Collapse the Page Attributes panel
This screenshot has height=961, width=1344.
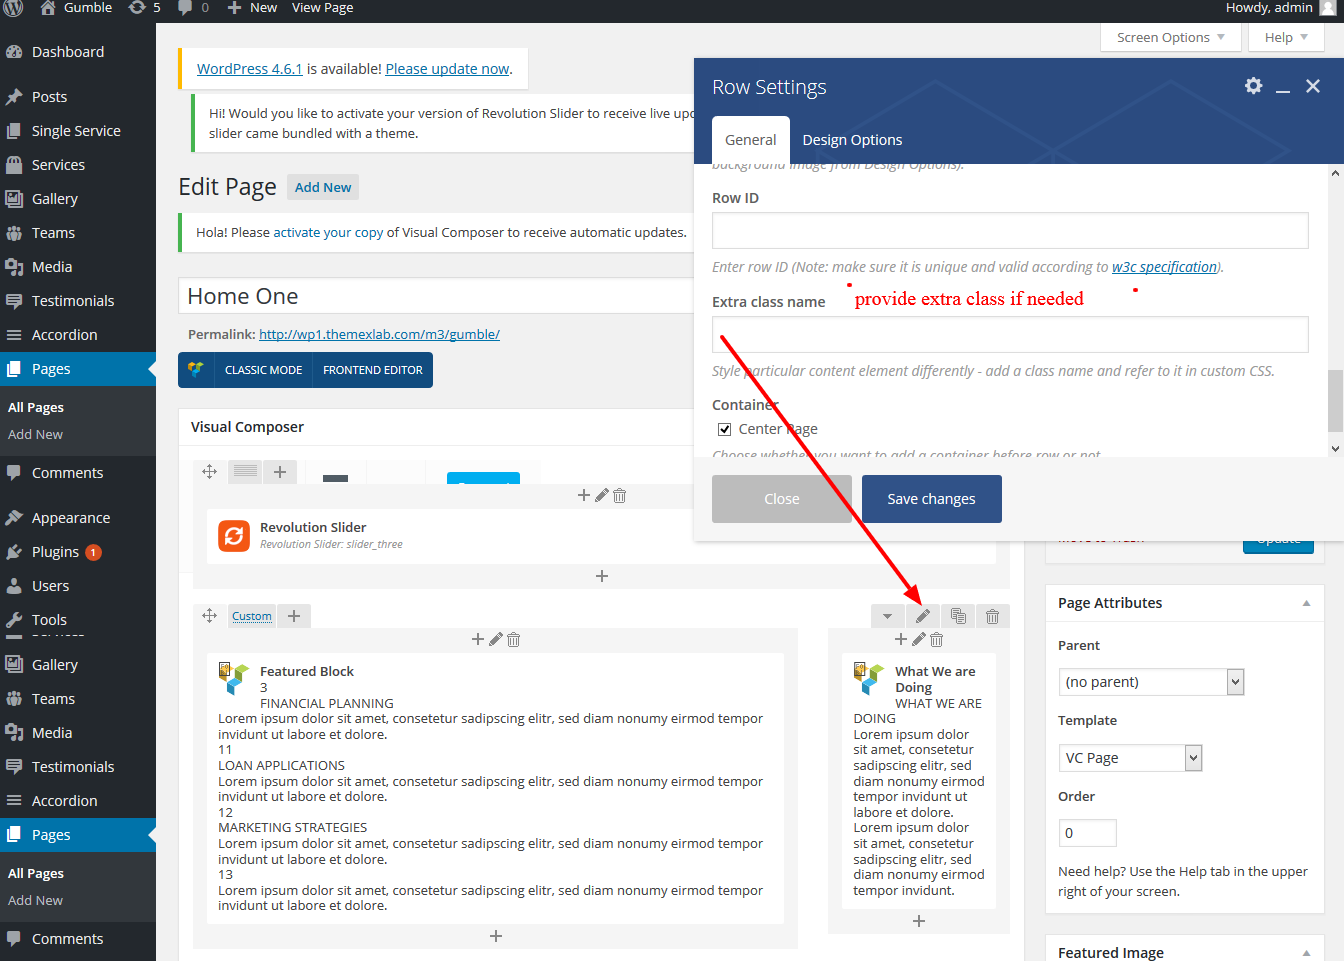(x=1306, y=603)
